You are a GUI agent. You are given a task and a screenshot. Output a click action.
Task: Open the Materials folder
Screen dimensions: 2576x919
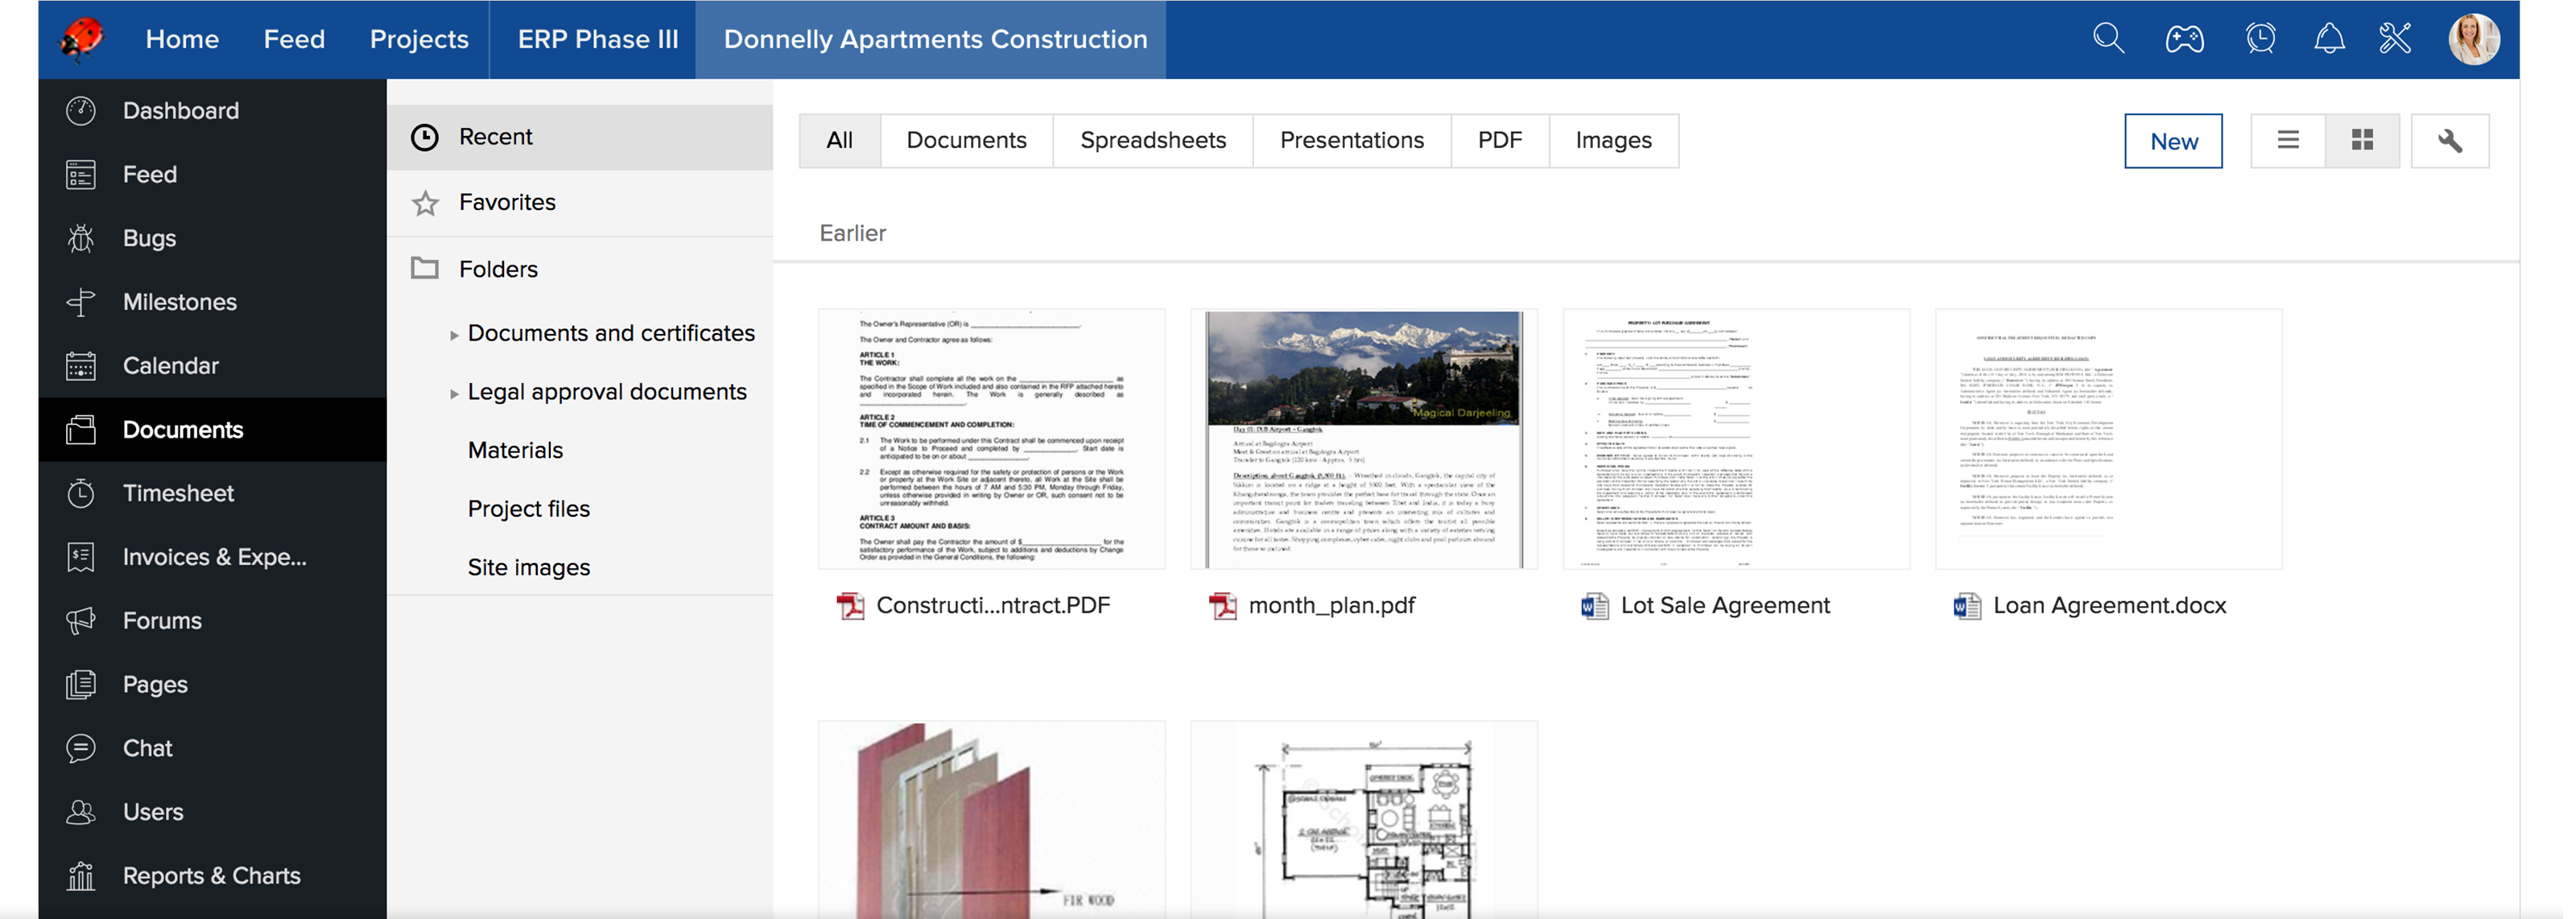(515, 450)
